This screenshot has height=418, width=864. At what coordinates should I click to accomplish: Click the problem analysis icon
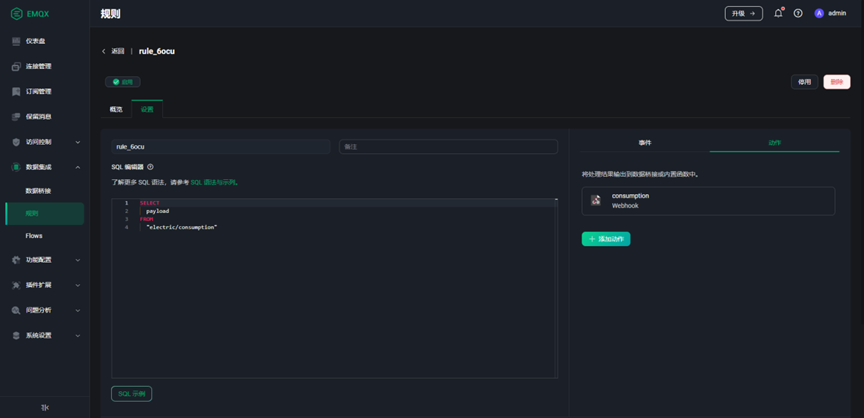tap(17, 310)
